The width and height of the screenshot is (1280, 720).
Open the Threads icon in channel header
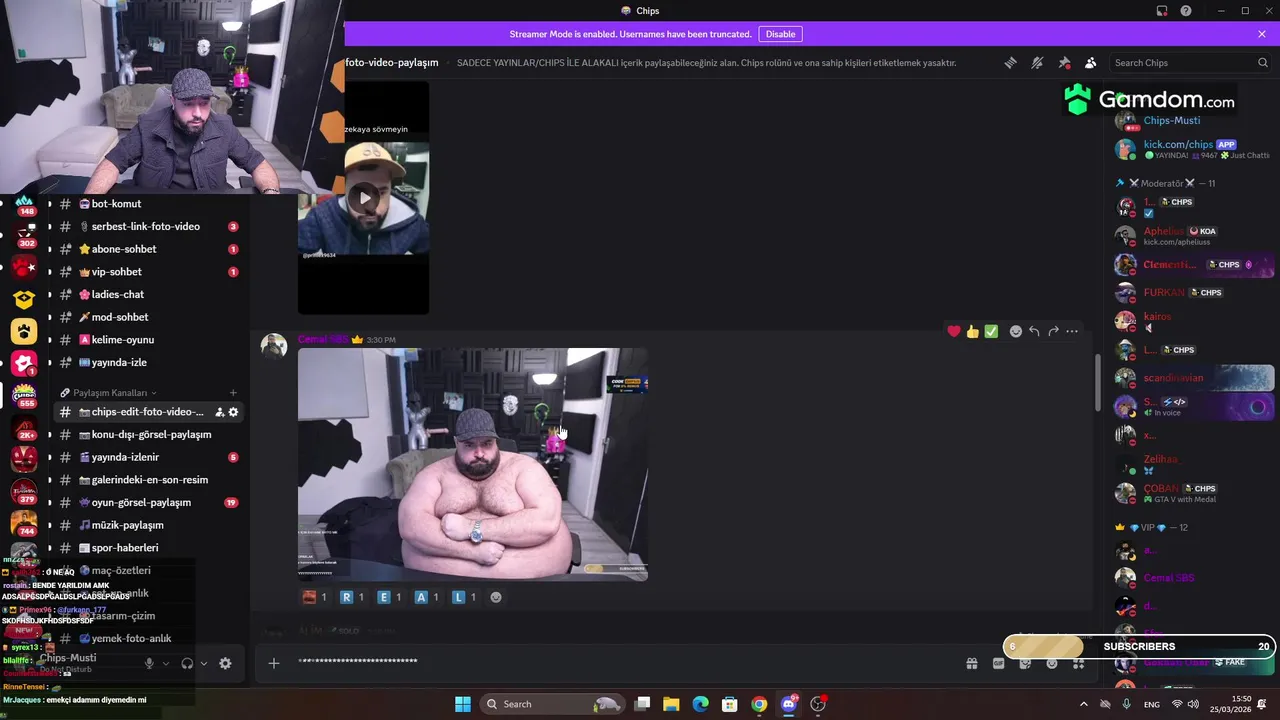pyautogui.click(x=1010, y=62)
